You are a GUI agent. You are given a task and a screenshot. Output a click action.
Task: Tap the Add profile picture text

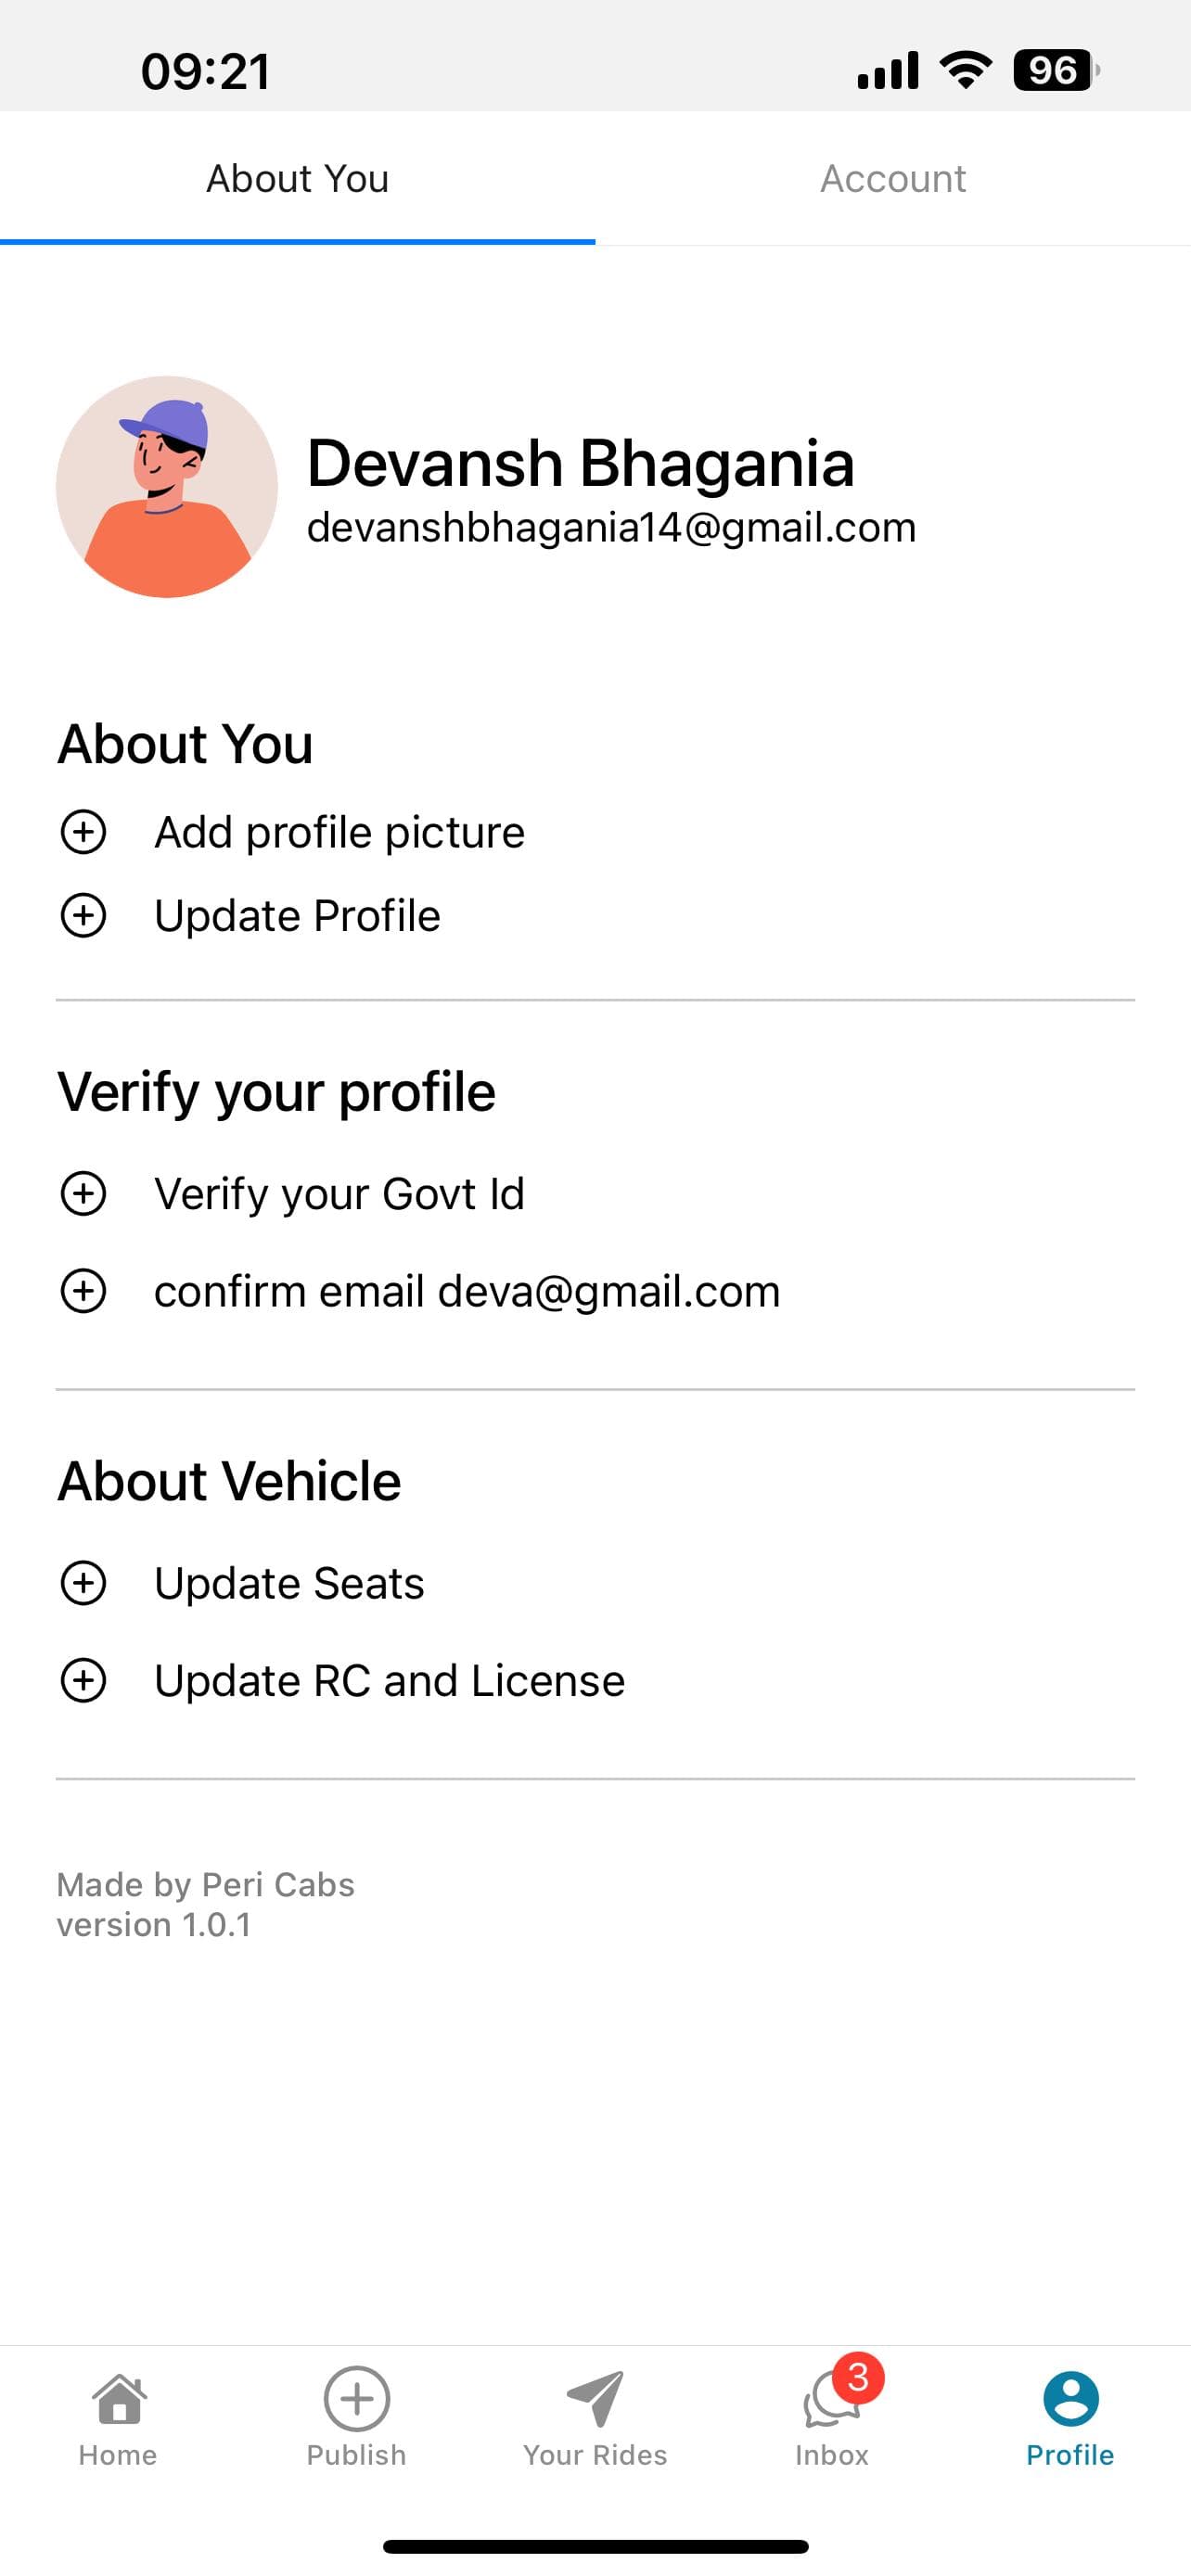(x=339, y=833)
